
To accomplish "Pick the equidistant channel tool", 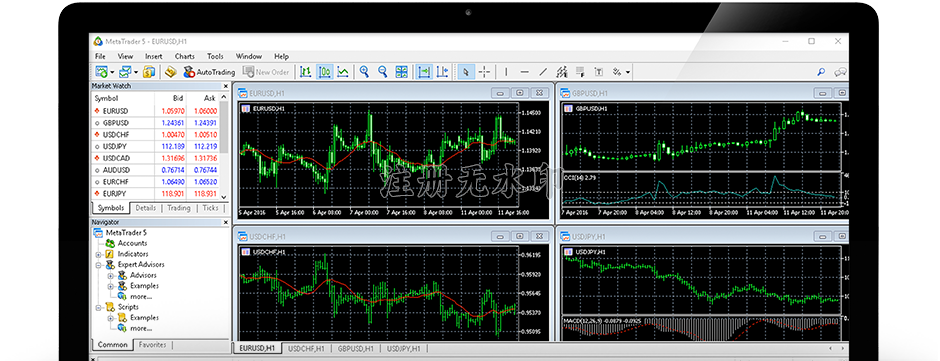I will (x=562, y=72).
